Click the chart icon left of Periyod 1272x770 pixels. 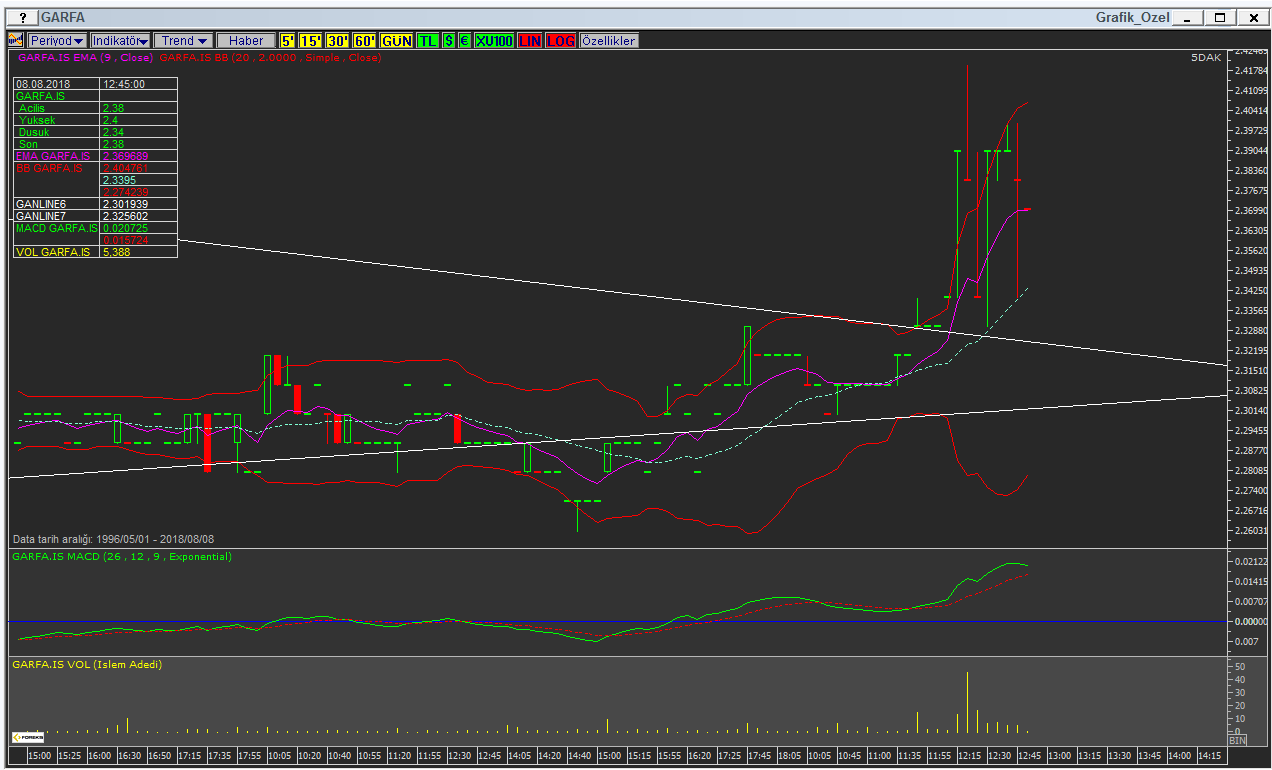point(16,40)
